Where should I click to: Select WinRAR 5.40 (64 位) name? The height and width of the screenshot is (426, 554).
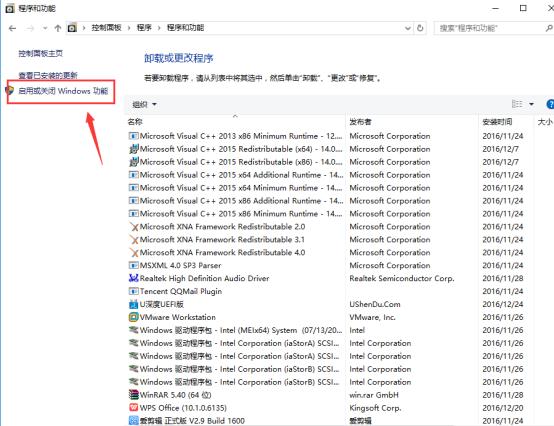click(176, 395)
